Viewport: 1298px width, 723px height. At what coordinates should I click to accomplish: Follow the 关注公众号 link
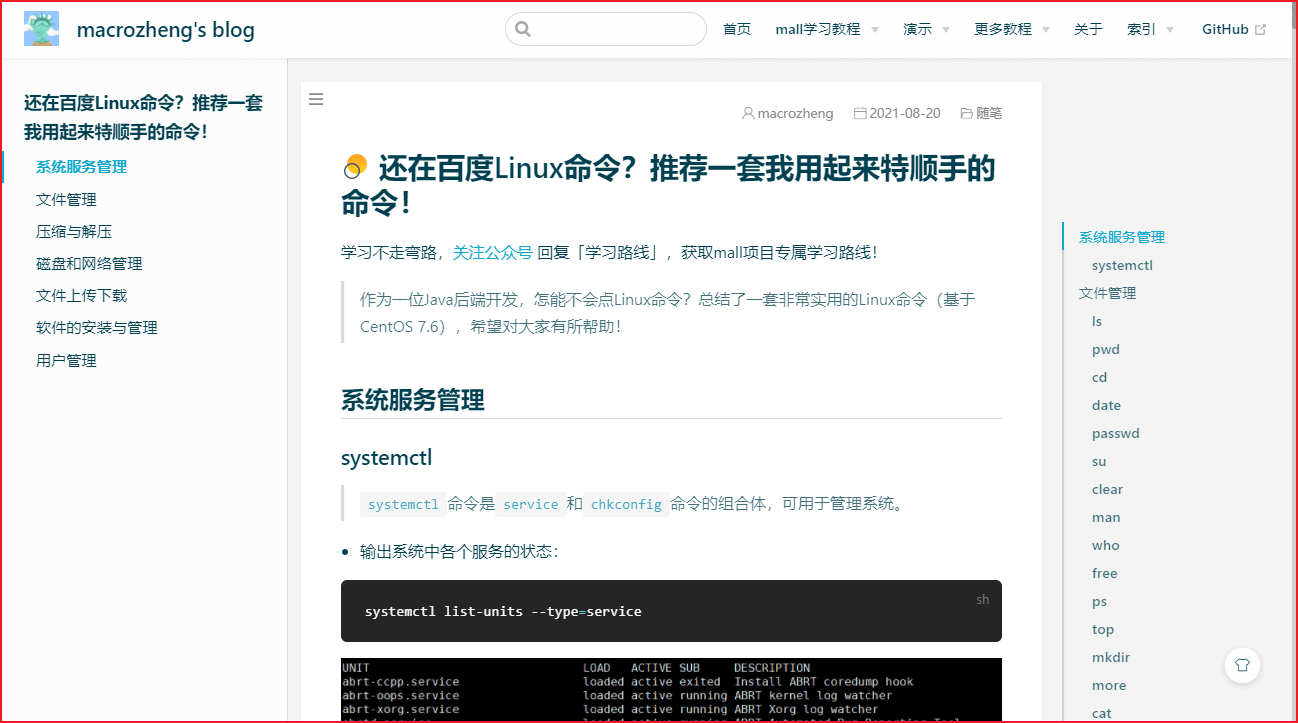(x=493, y=252)
